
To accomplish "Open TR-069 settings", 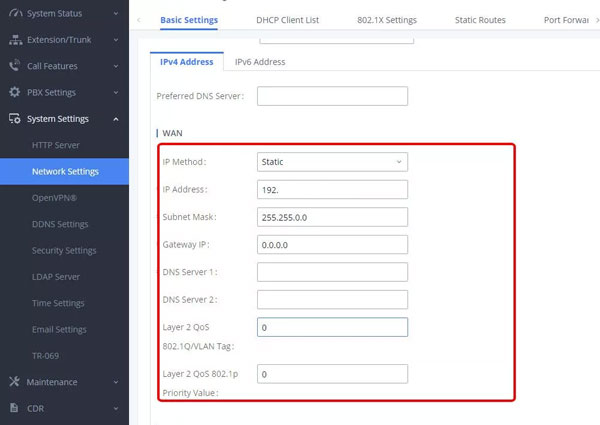I will tap(46, 356).
